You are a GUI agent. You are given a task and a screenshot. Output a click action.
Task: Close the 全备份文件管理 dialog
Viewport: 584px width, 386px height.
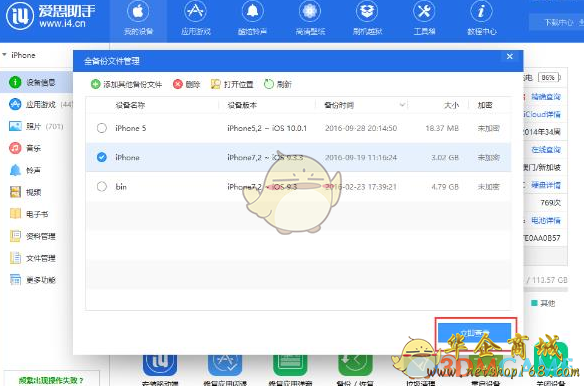coord(510,56)
